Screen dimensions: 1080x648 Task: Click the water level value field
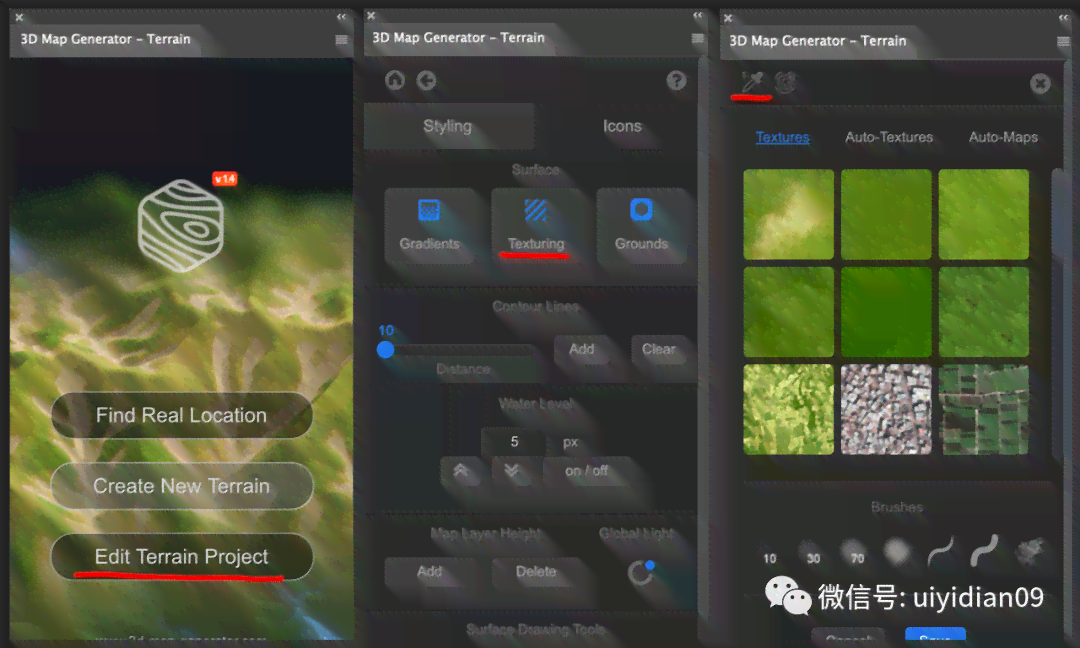point(514,441)
